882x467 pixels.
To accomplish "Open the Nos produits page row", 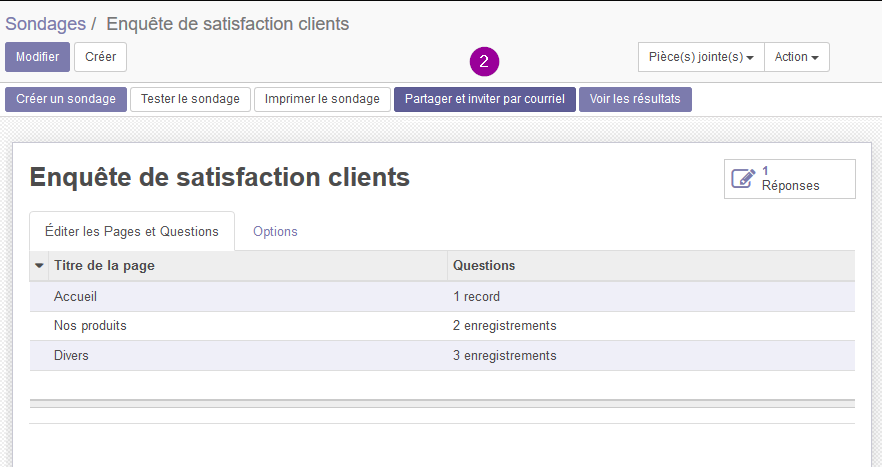I will (x=90, y=326).
